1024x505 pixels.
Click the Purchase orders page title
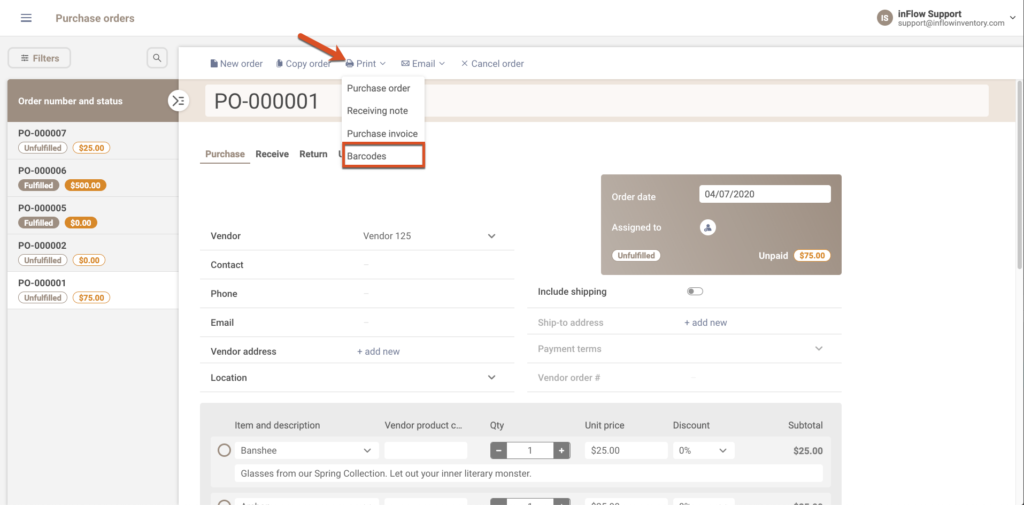point(95,18)
